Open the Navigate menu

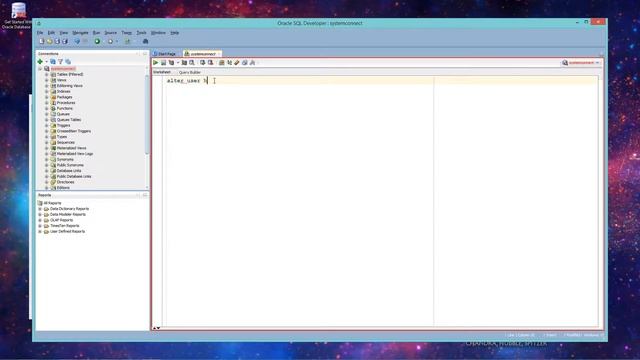[80, 33]
